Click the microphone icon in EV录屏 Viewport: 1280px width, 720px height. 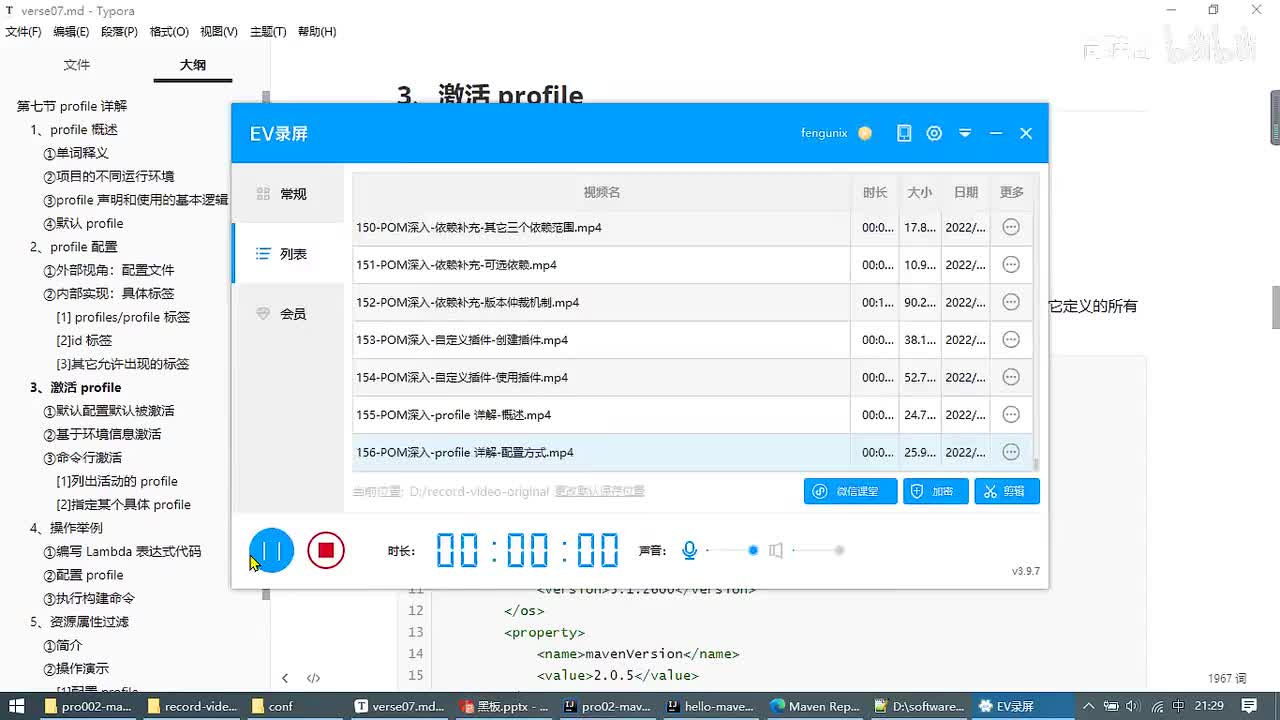689,550
